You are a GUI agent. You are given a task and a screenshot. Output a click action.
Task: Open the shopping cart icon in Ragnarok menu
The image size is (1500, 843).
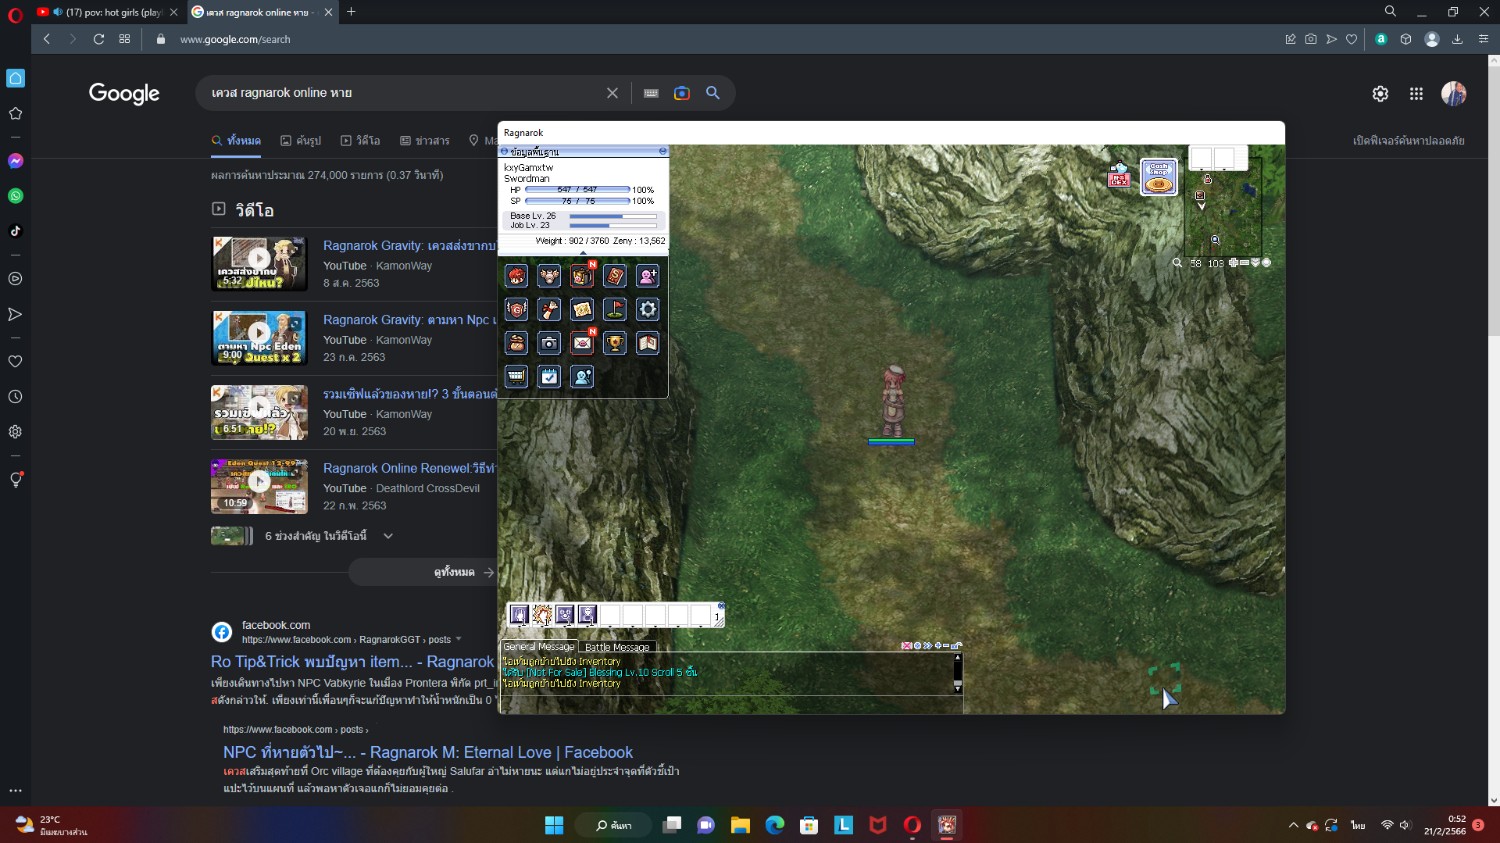click(x=516, y=376)
